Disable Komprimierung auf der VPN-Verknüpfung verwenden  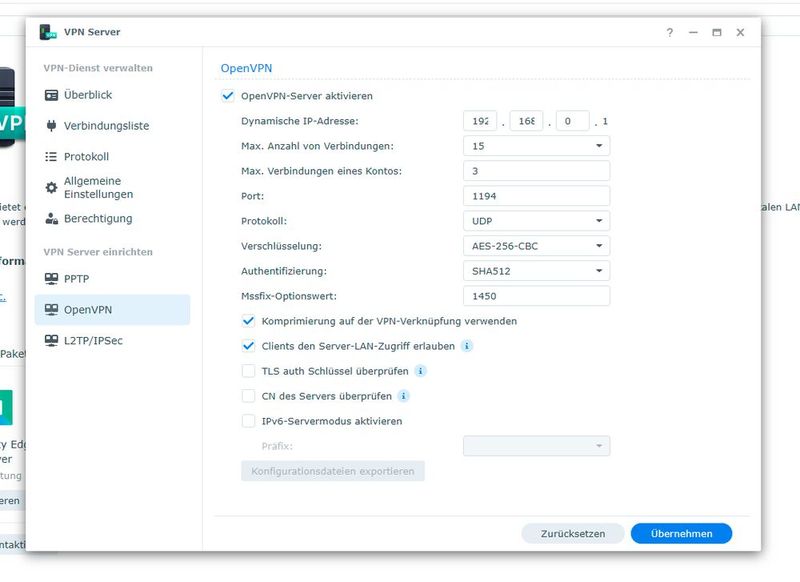[246, 321]
